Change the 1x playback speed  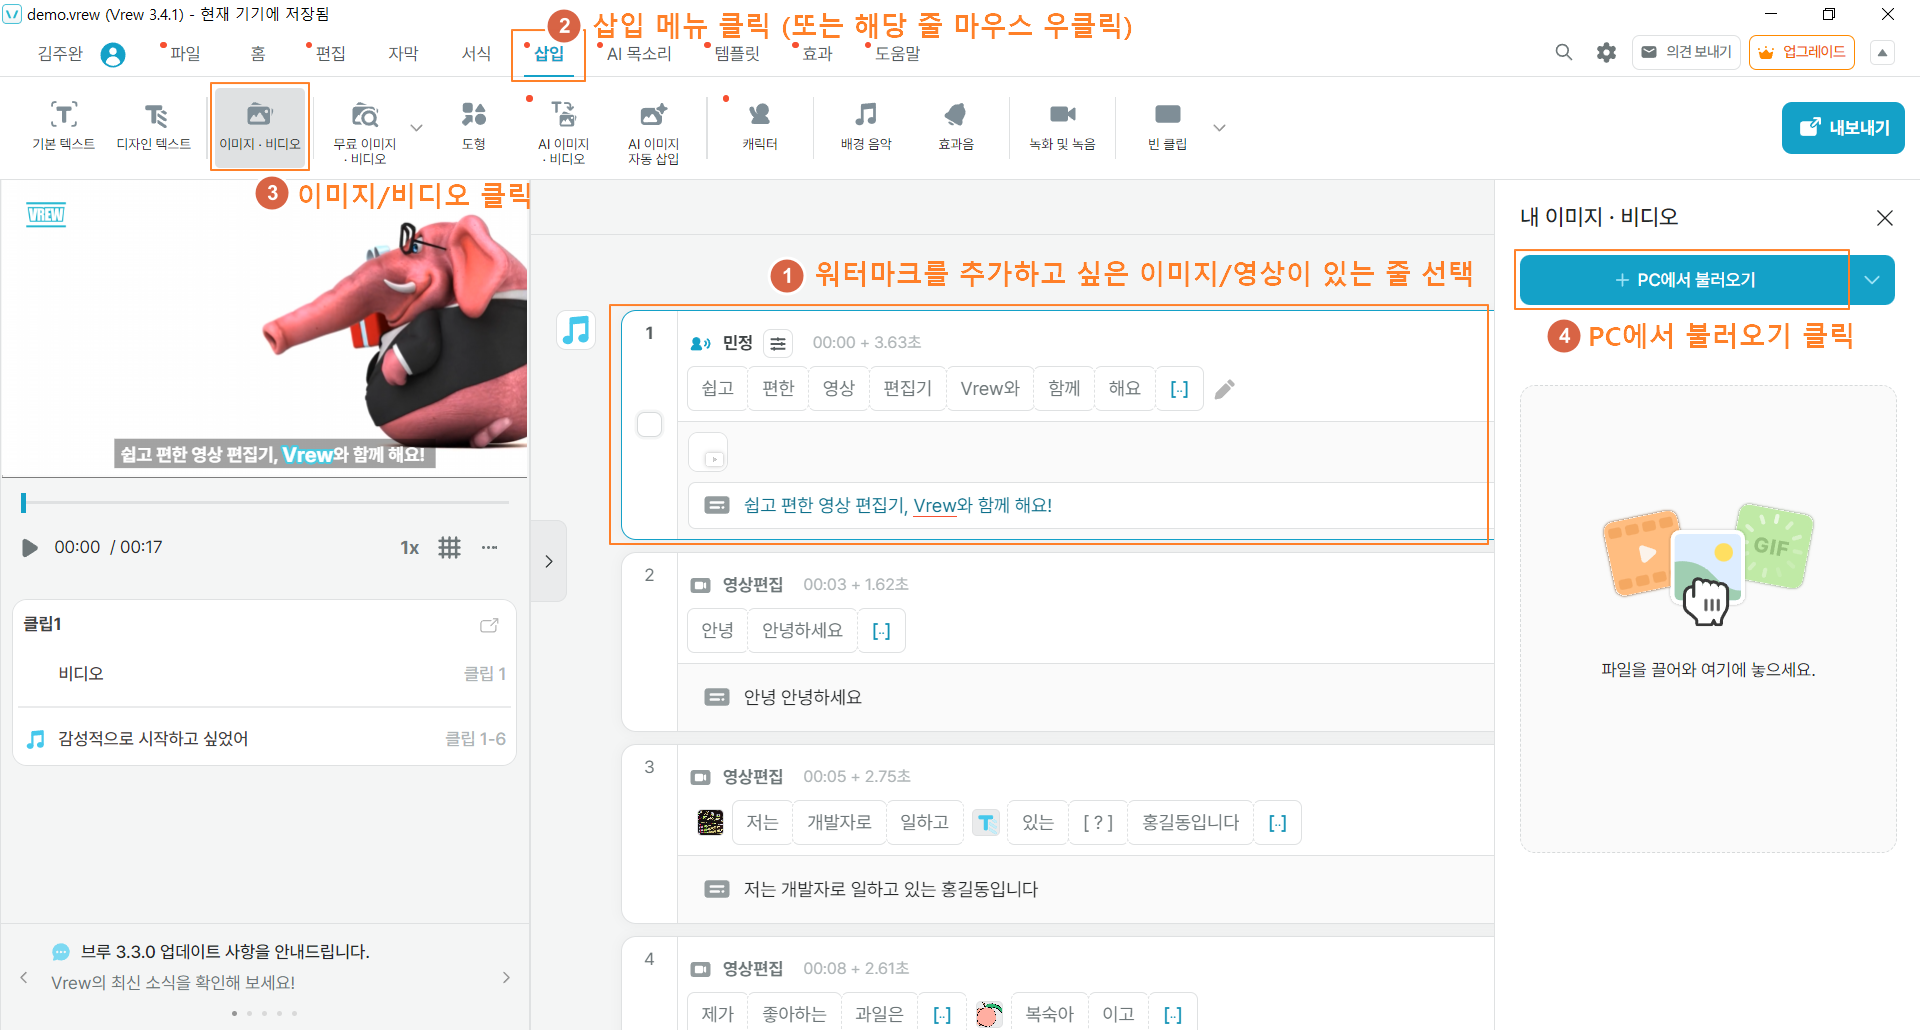tap(409, 547)
